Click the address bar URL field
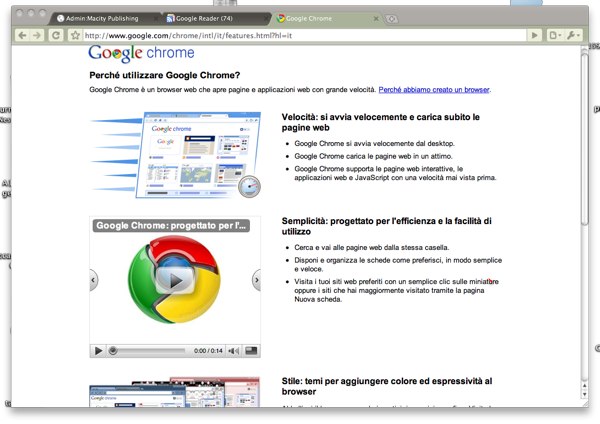Viewport: 600px width, 424px height. pyautogui.click(x=304, y=36)
